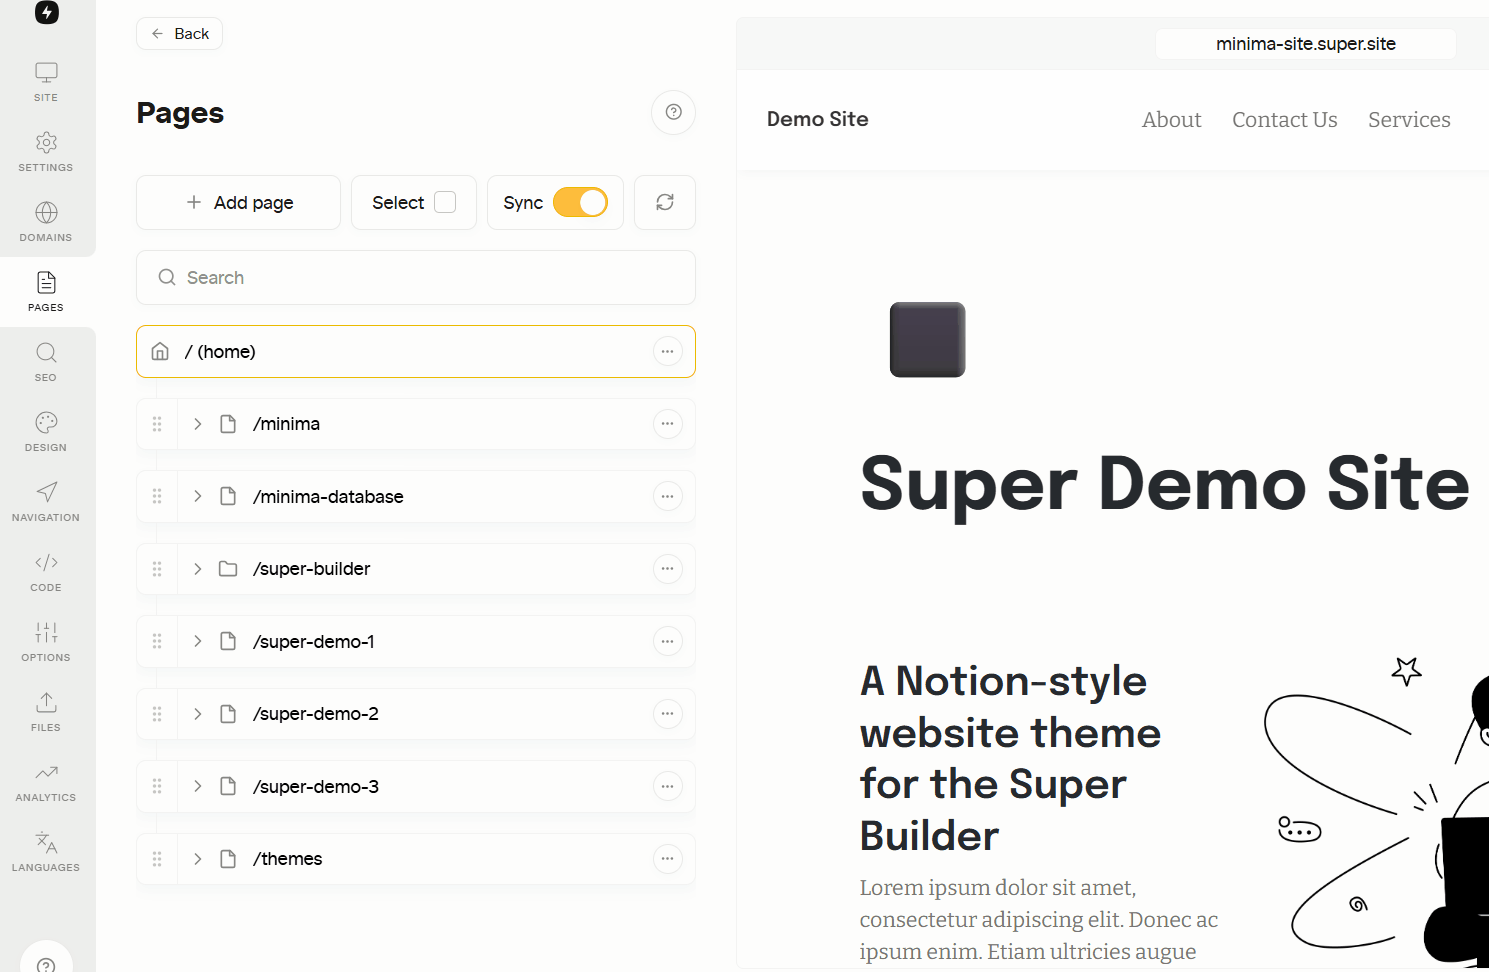Expand the /super-demo-2 page
1489x972 pixels.
click(x=198, y=714)
